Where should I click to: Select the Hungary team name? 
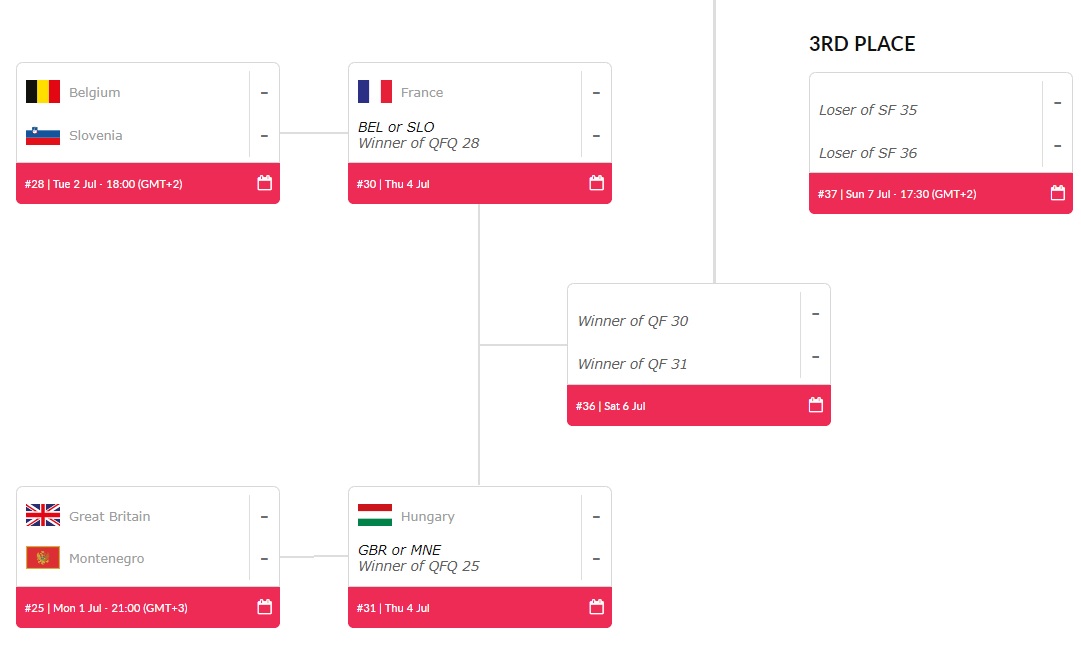tap(427, 516)
